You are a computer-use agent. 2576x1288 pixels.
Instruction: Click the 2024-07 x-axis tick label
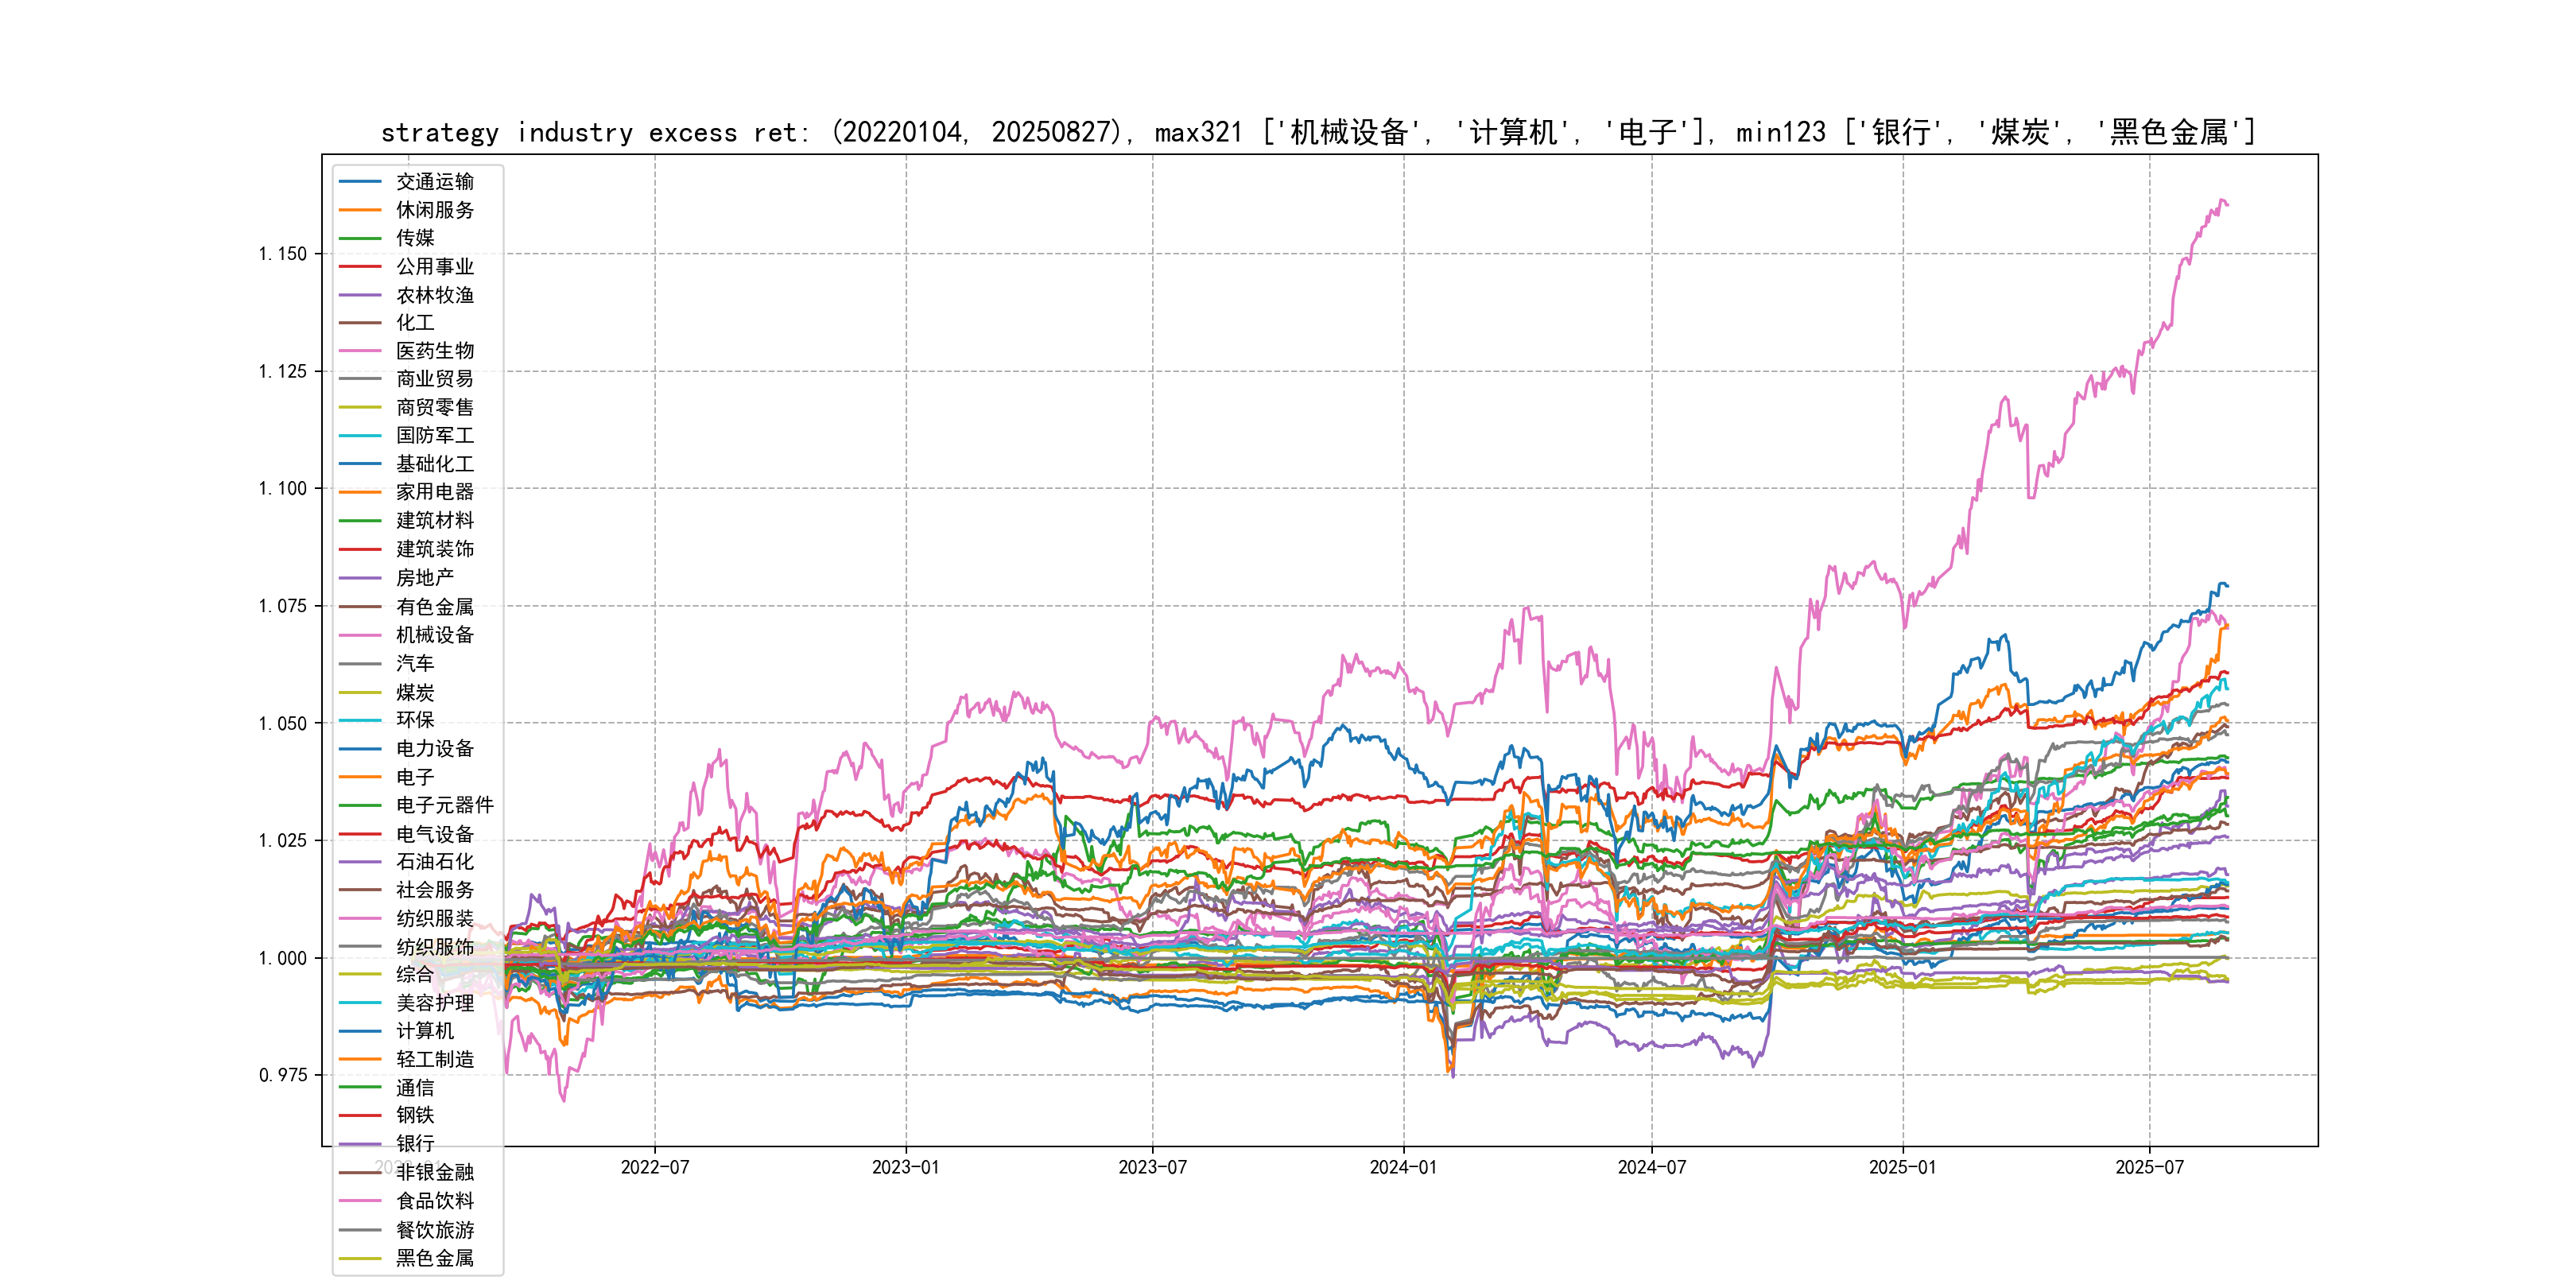tap(1651, 1168)
